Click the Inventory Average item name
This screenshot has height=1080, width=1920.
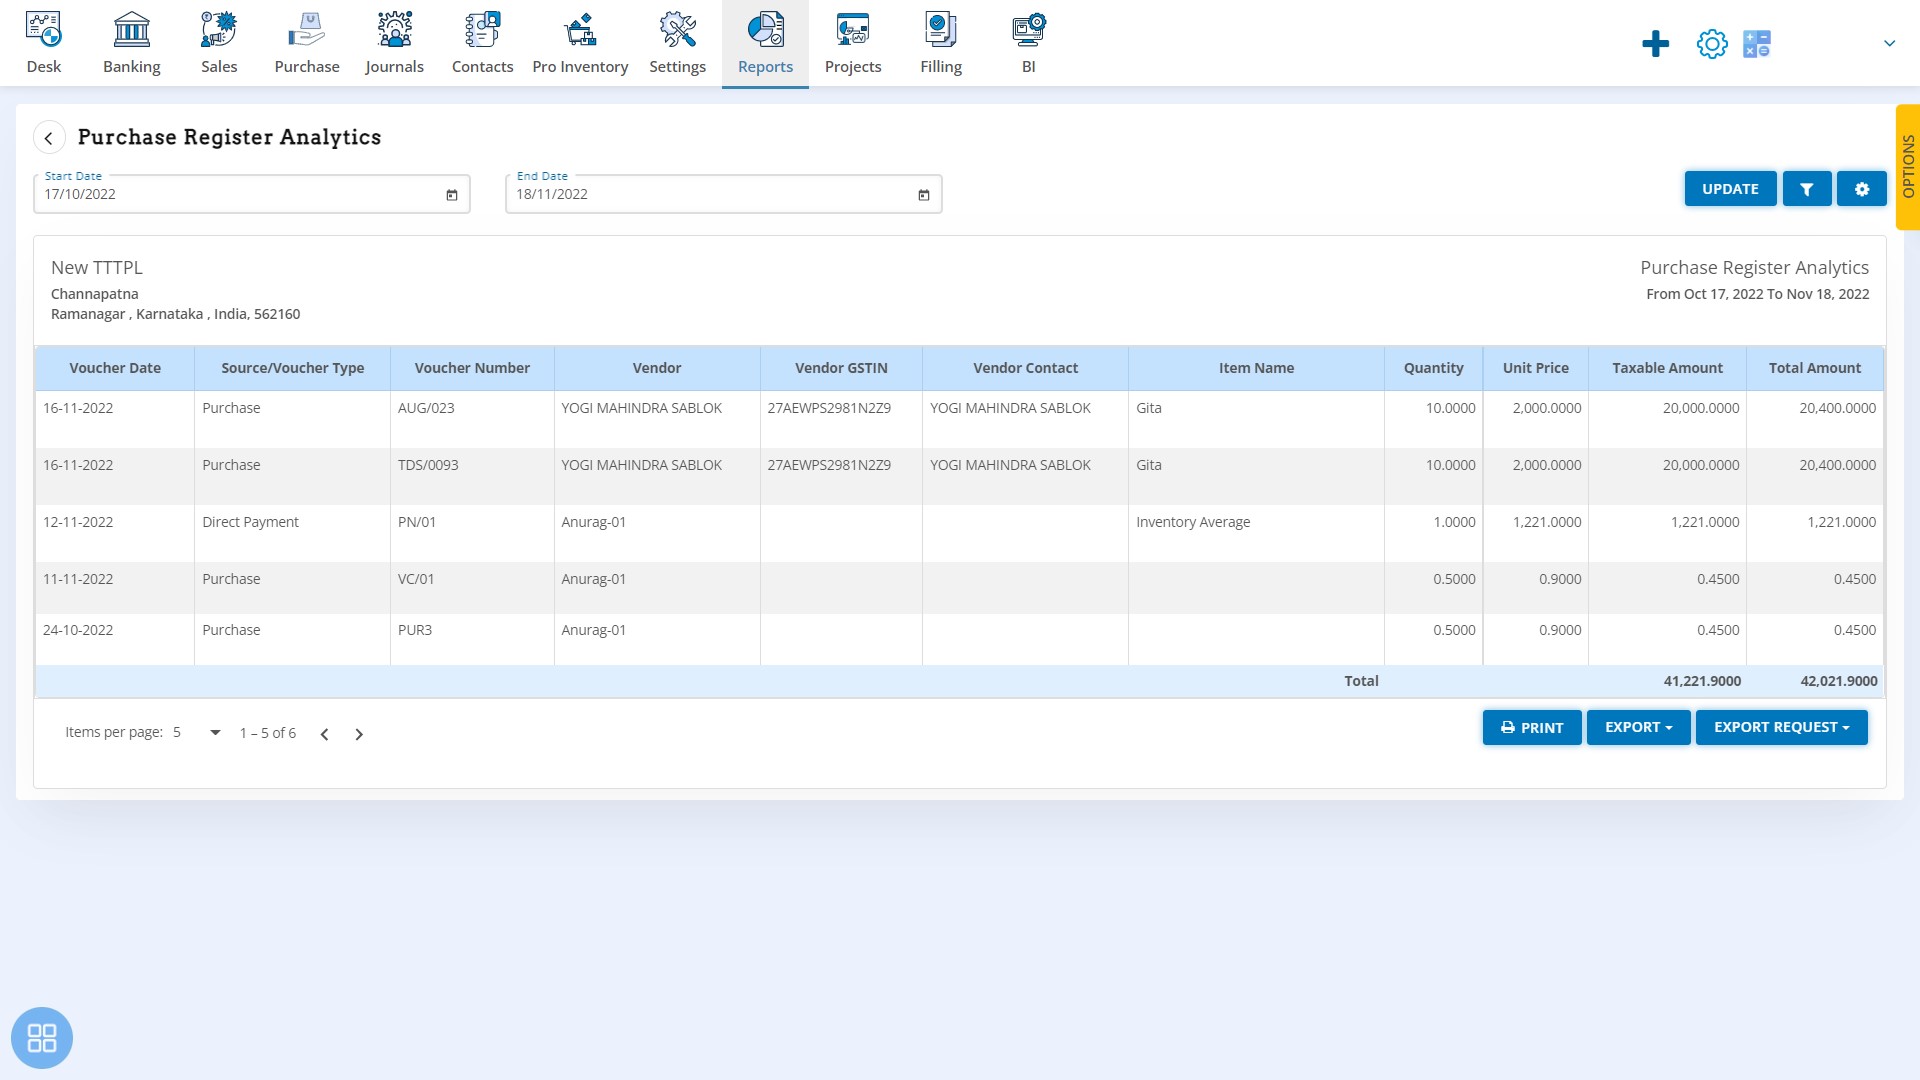coord(1193,522)
